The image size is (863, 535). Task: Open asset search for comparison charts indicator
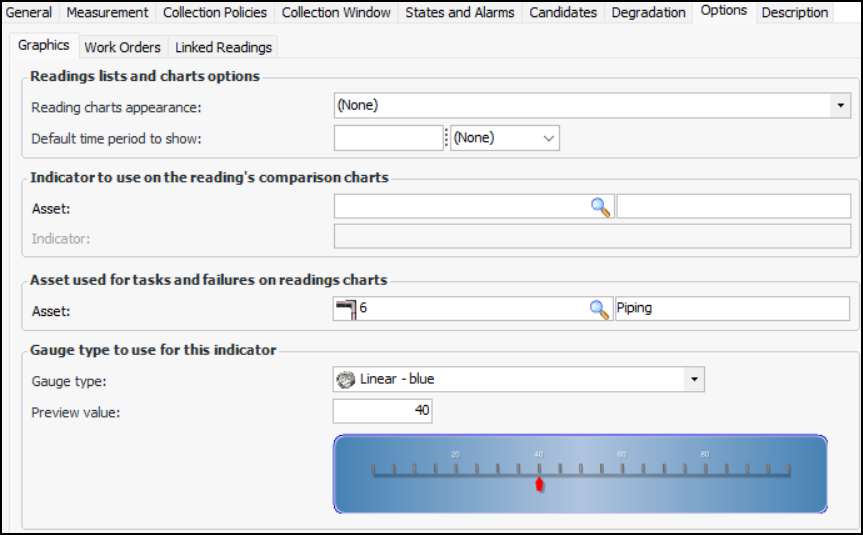pyautogui.click(x=600, y=207)
